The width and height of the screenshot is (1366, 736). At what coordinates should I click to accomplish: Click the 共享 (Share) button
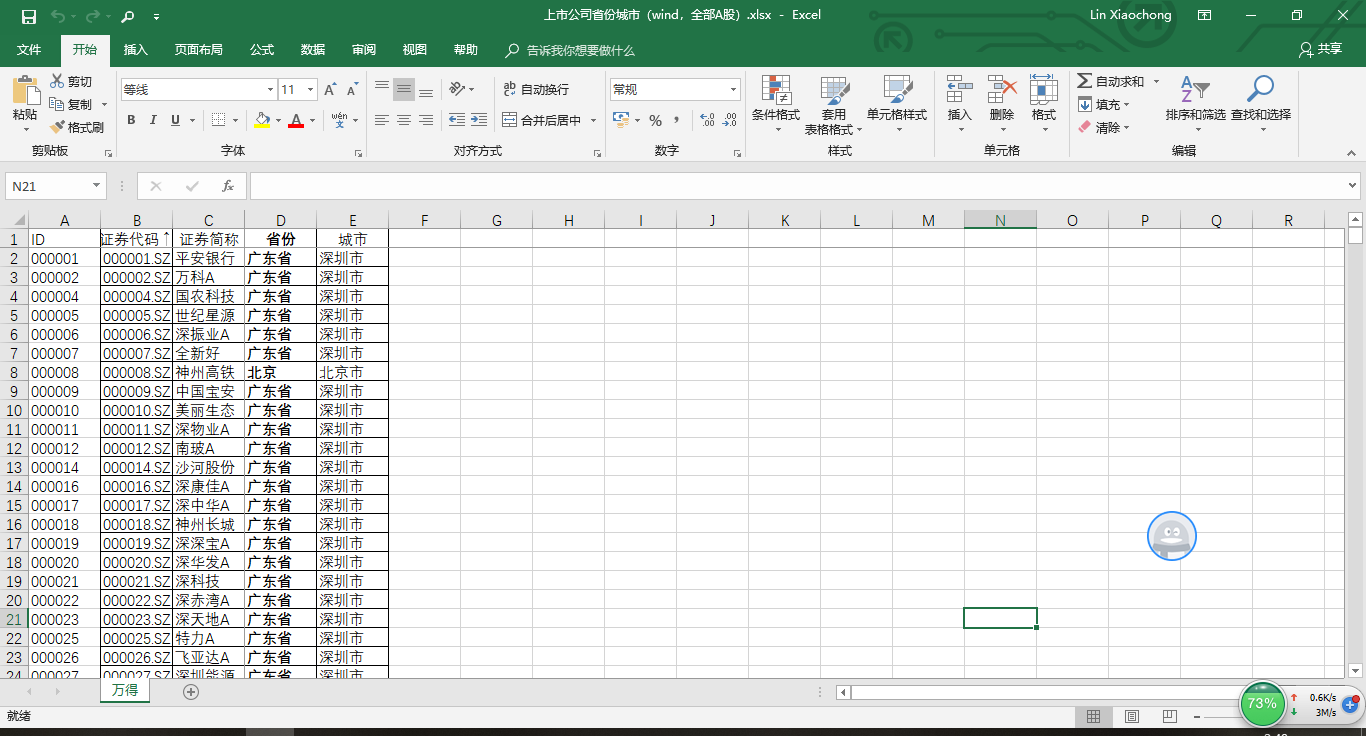[1320, 49]
